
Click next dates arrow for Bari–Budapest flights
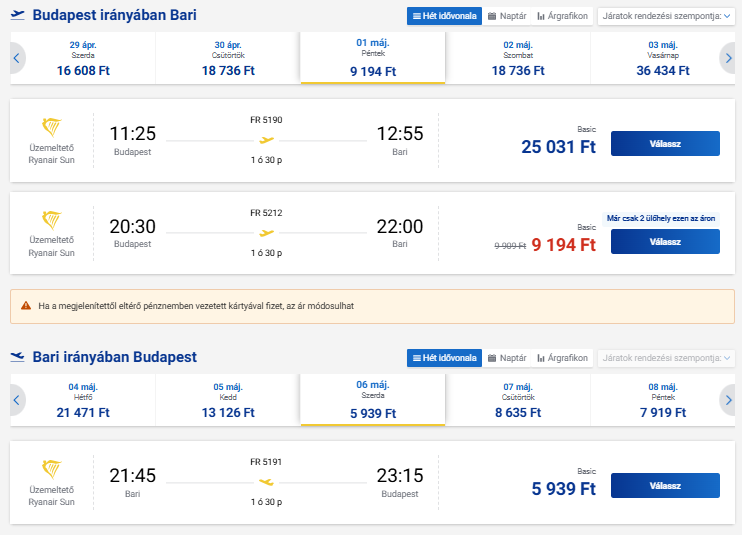(727, 400)
